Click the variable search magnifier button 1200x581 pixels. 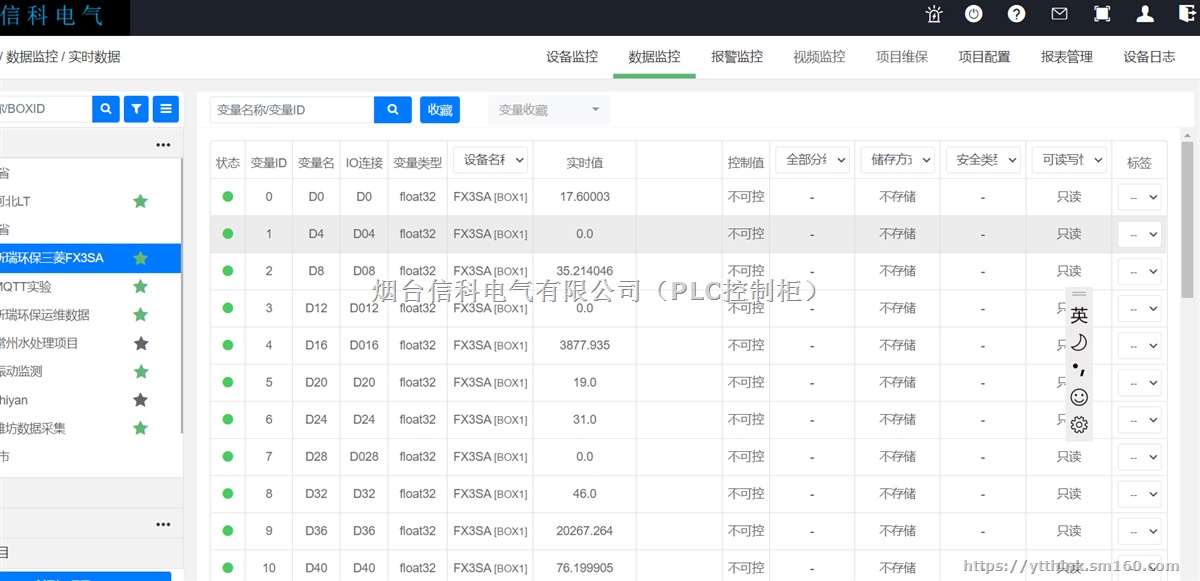pos(393,110)
